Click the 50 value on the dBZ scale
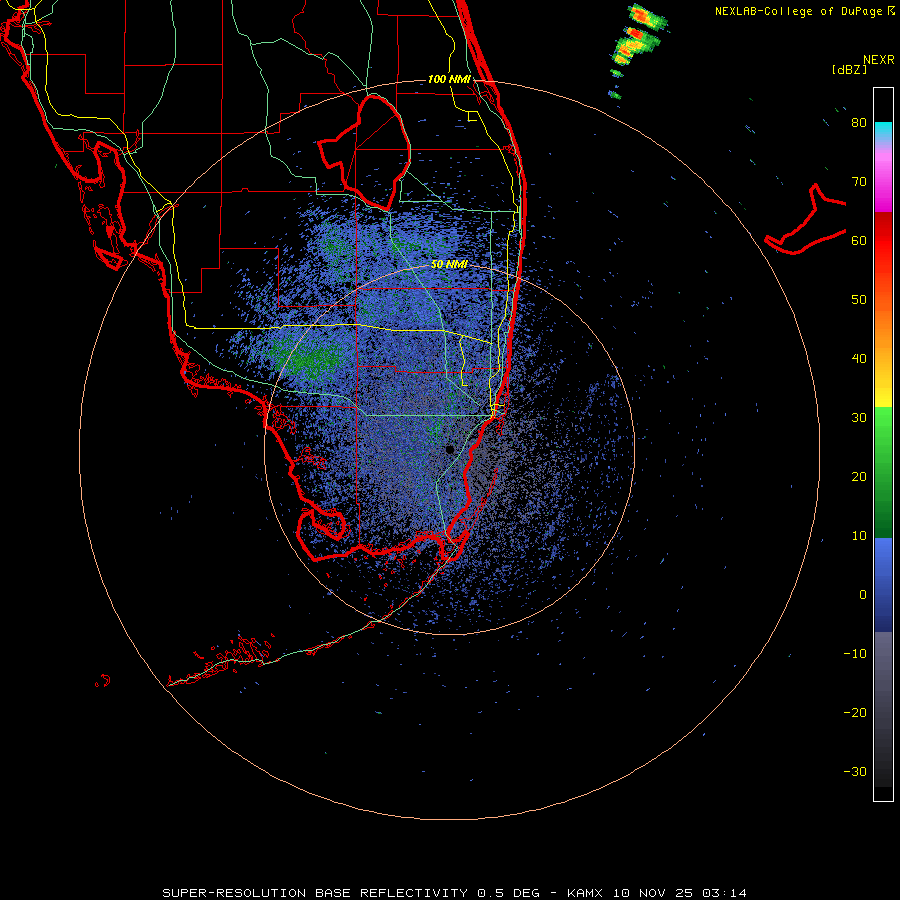The image size is (900, 900). coord(859,300)
